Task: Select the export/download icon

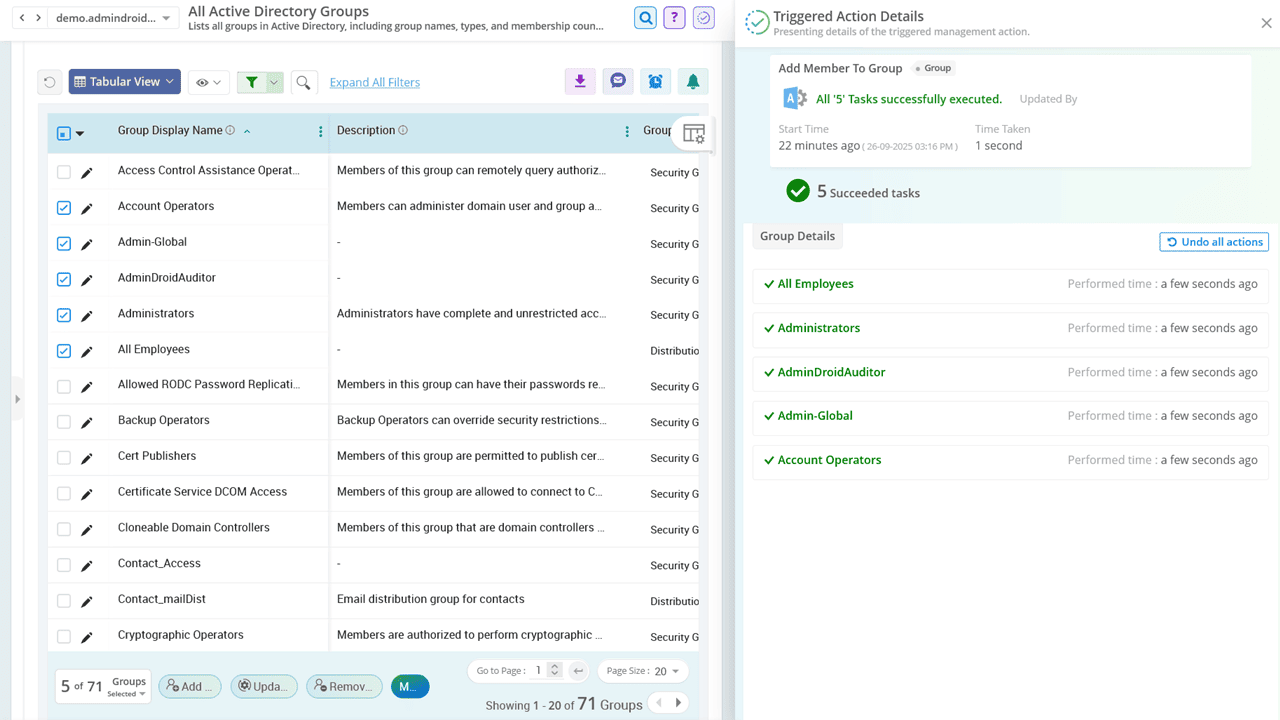Action: tap(580, 81)
